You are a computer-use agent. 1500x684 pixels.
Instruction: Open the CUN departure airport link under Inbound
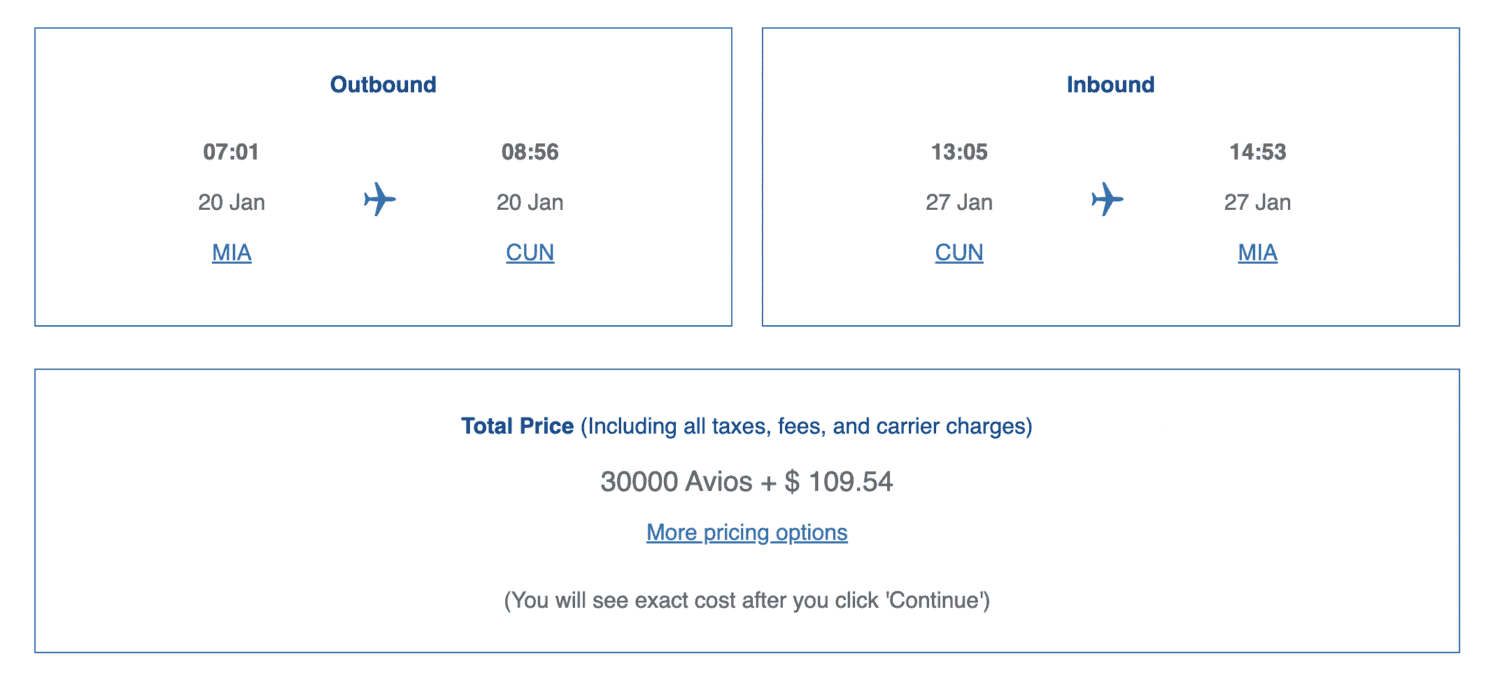click(959, 253)
